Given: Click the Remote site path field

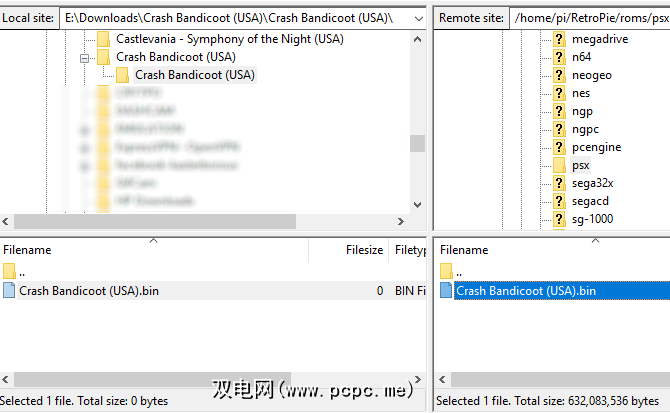Looking at the screenshot, I should coord(590,18).
